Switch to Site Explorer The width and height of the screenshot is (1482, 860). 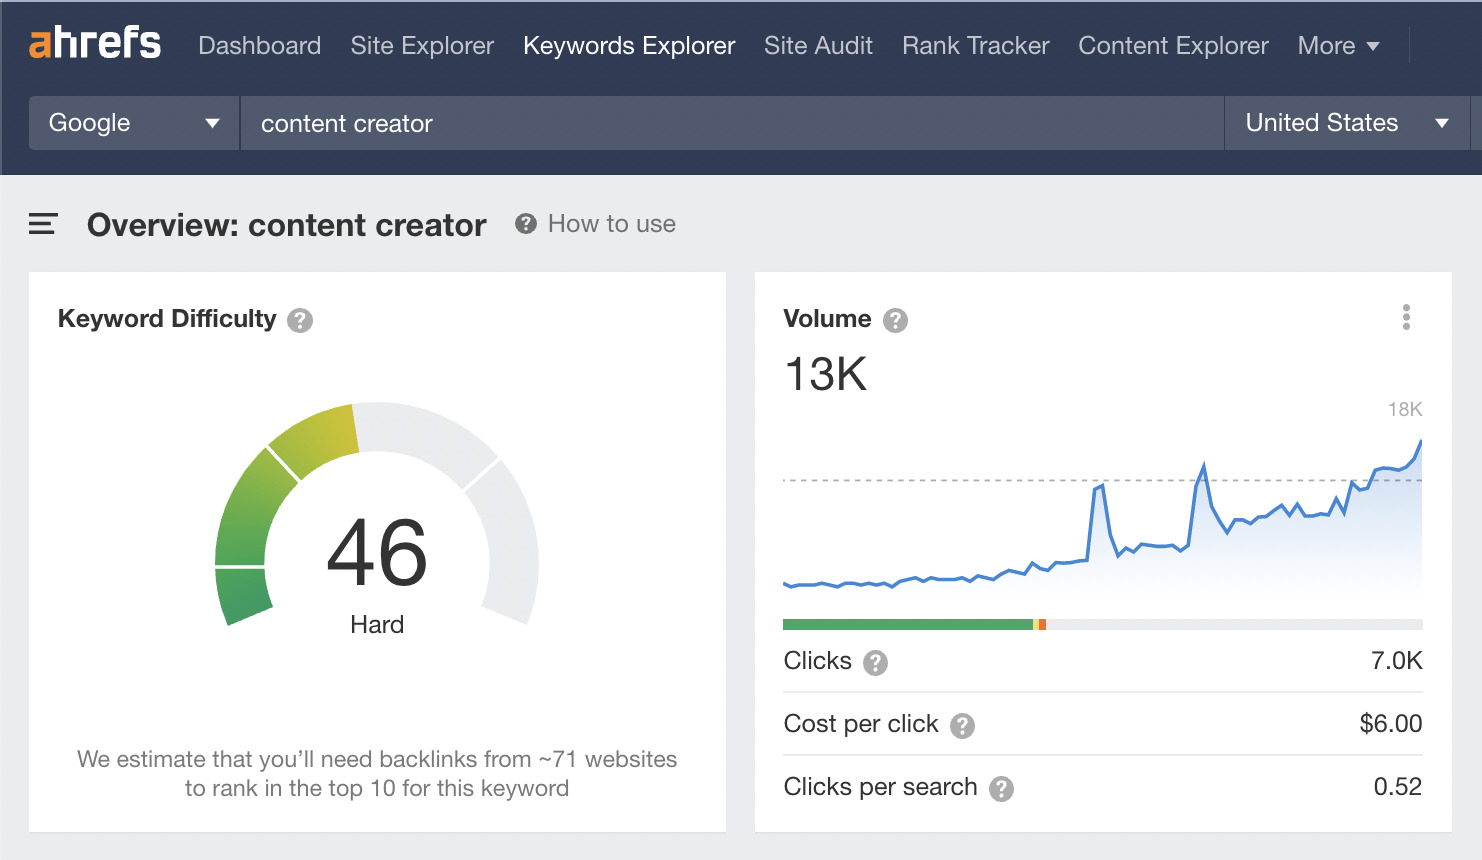coord(421,45)
